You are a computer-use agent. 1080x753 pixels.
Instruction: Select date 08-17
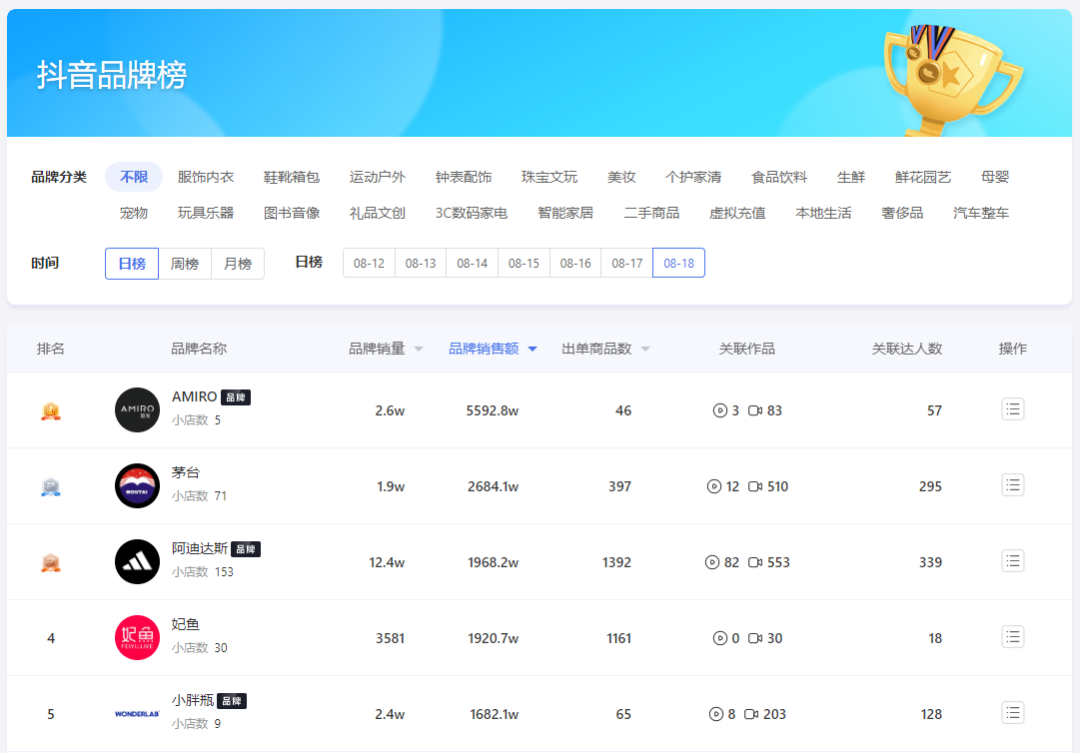pyautogui.click(x=627, y=263)
